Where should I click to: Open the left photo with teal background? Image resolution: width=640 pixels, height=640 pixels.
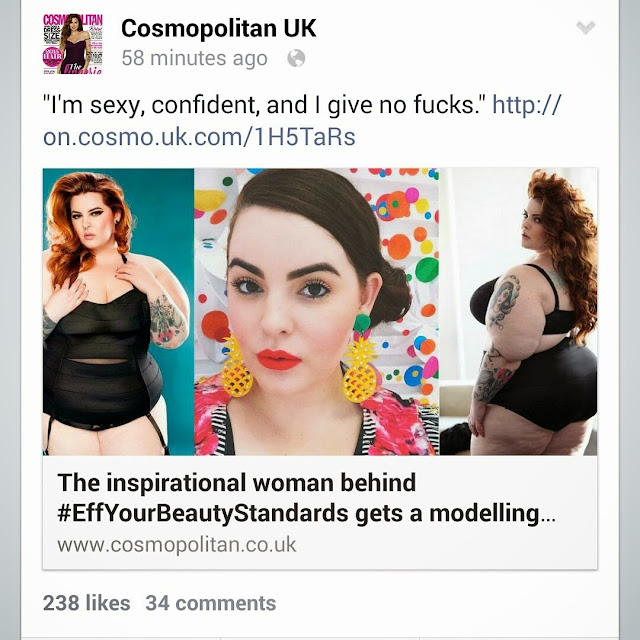118,311
